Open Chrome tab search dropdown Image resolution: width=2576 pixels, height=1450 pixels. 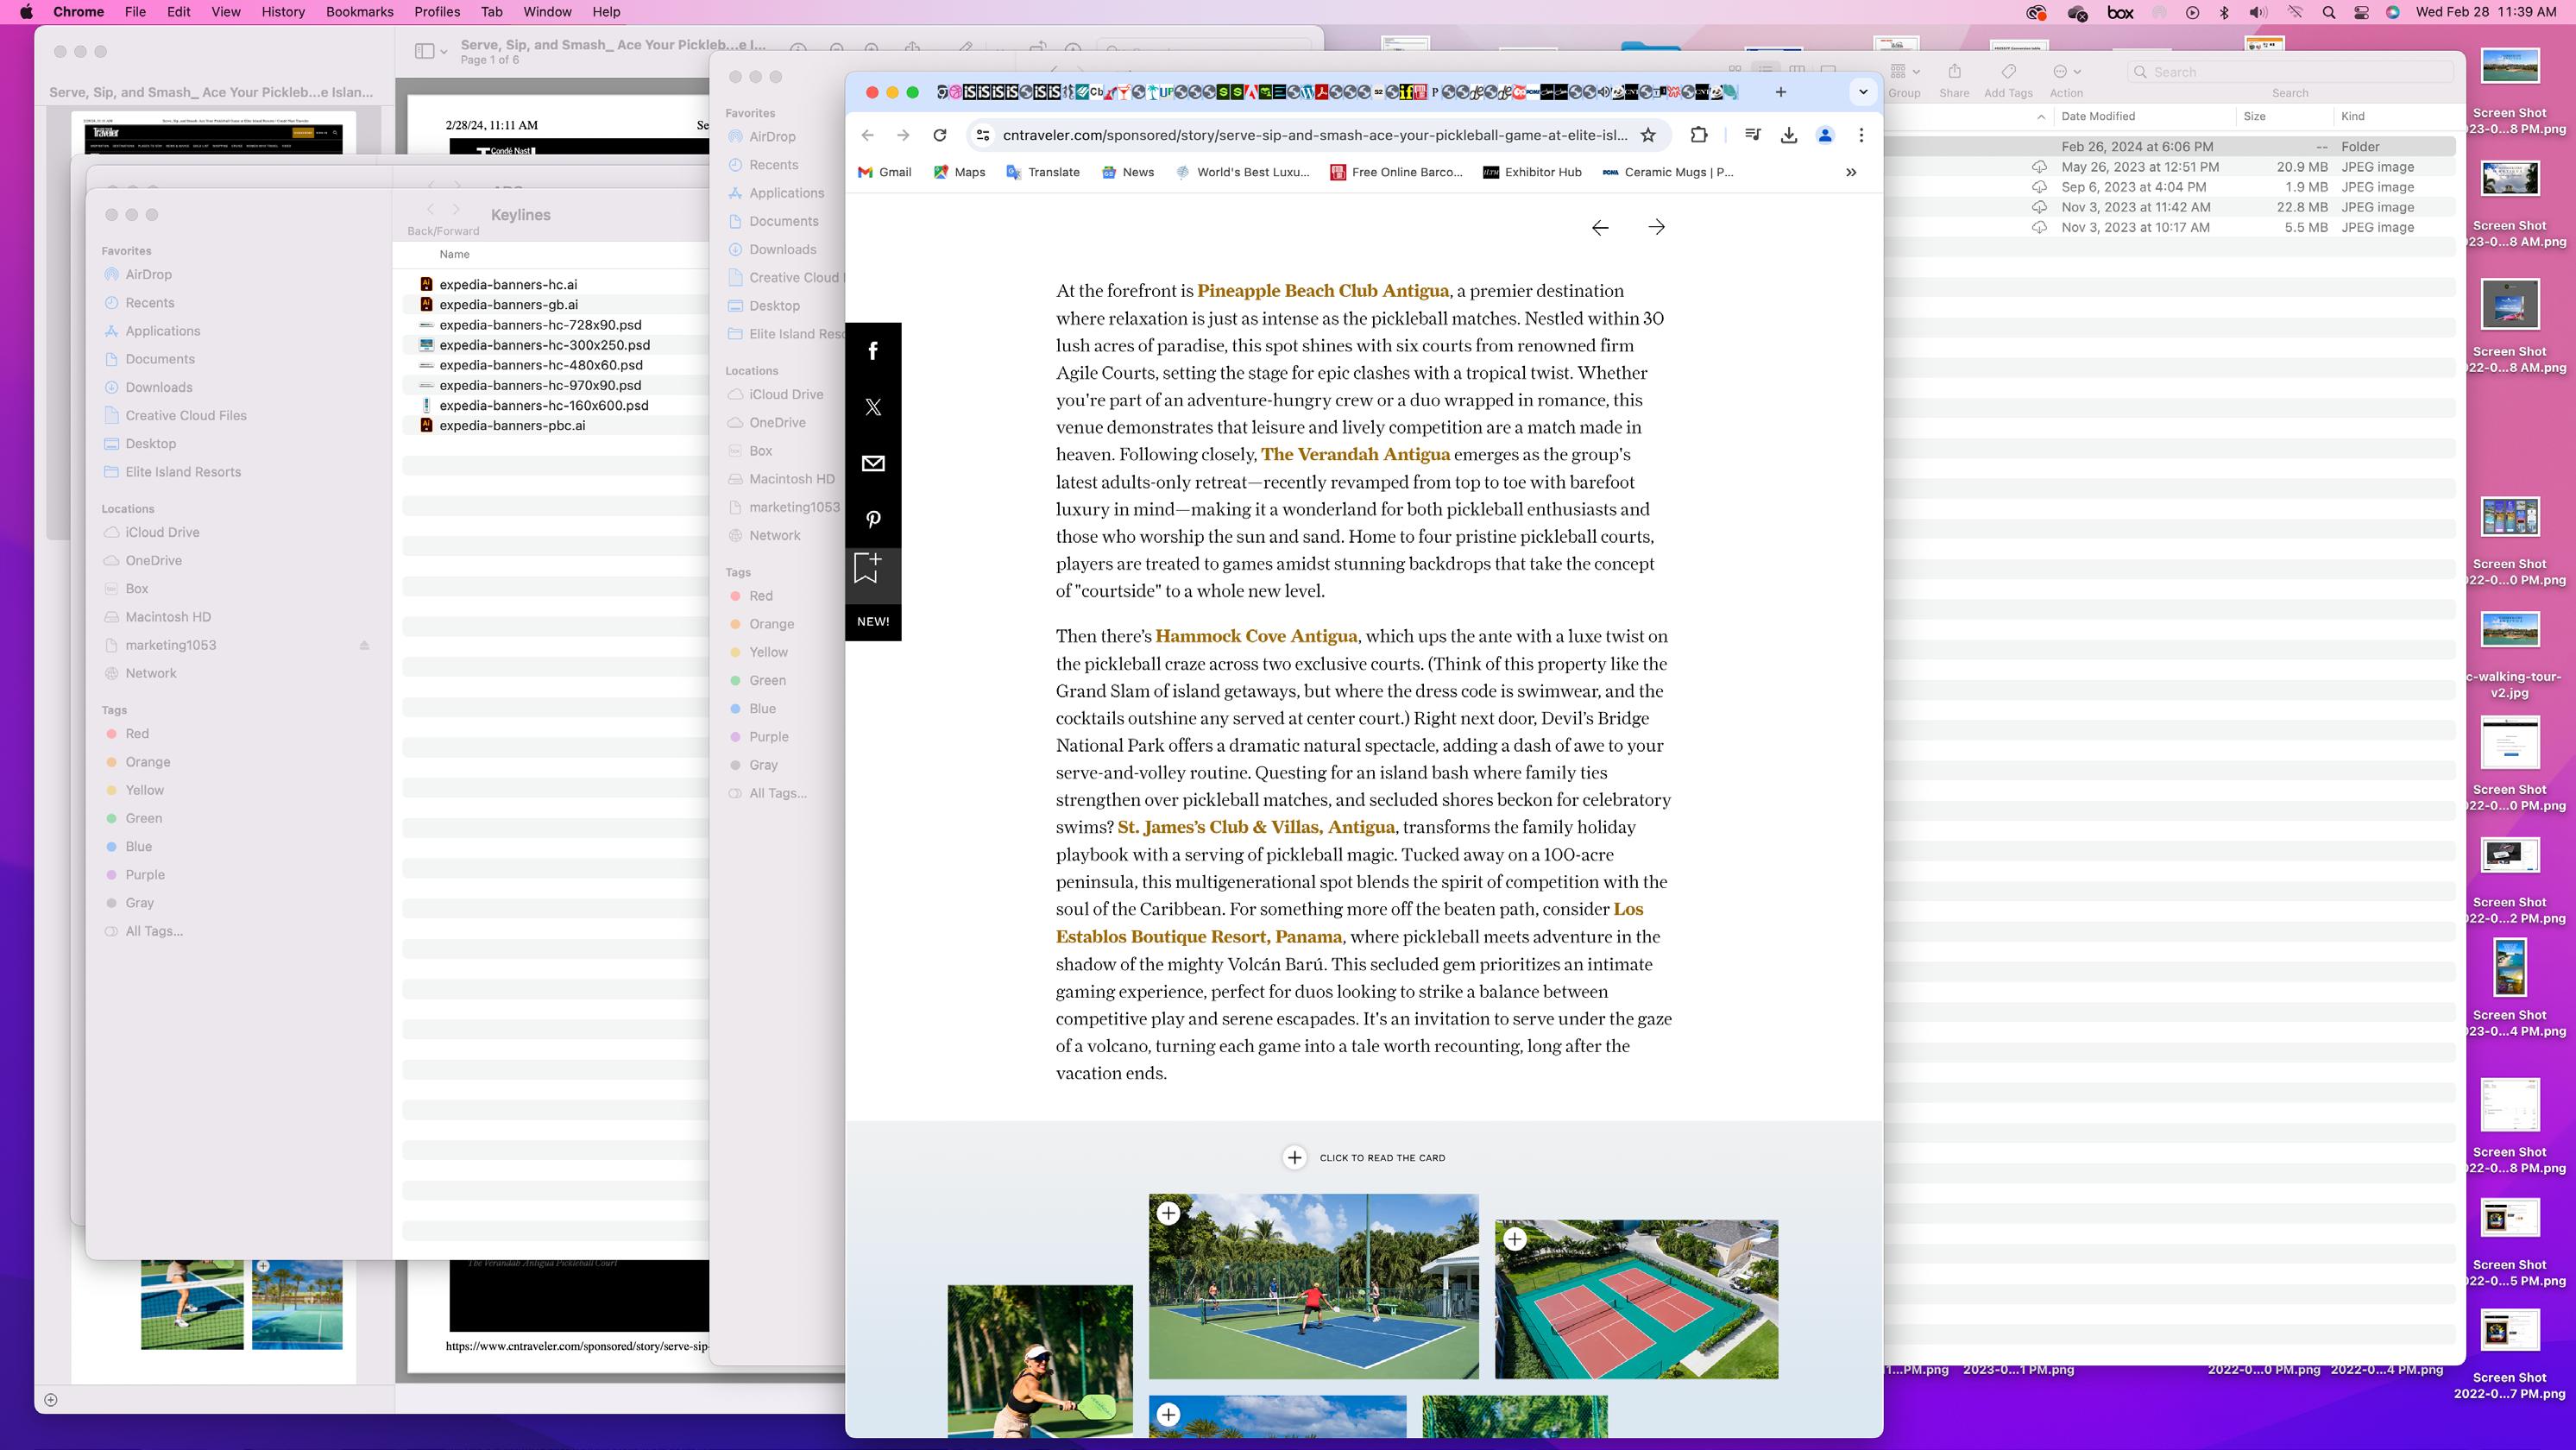coord(1863,92)
